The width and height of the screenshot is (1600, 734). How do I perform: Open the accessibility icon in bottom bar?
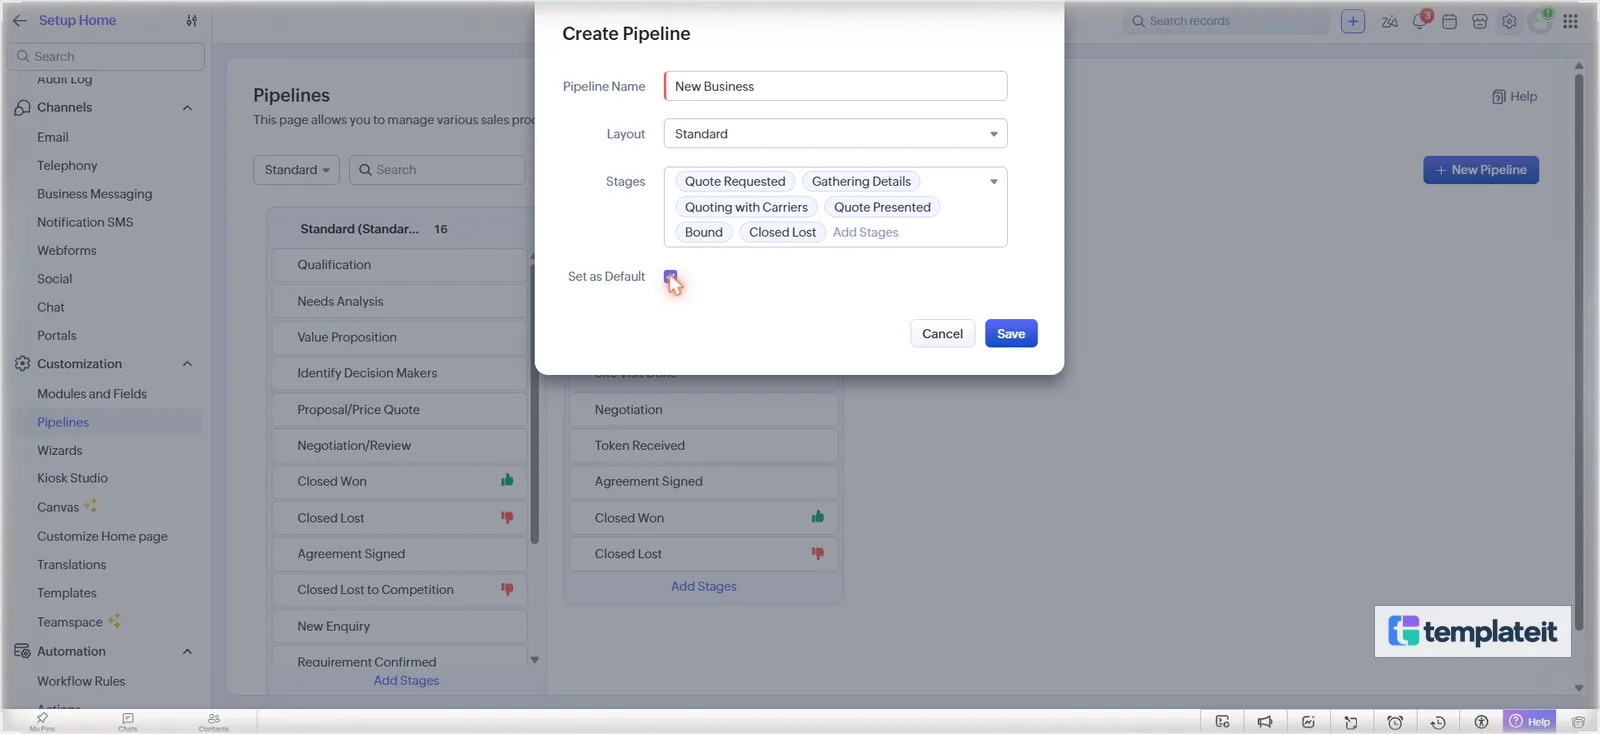1481,722
